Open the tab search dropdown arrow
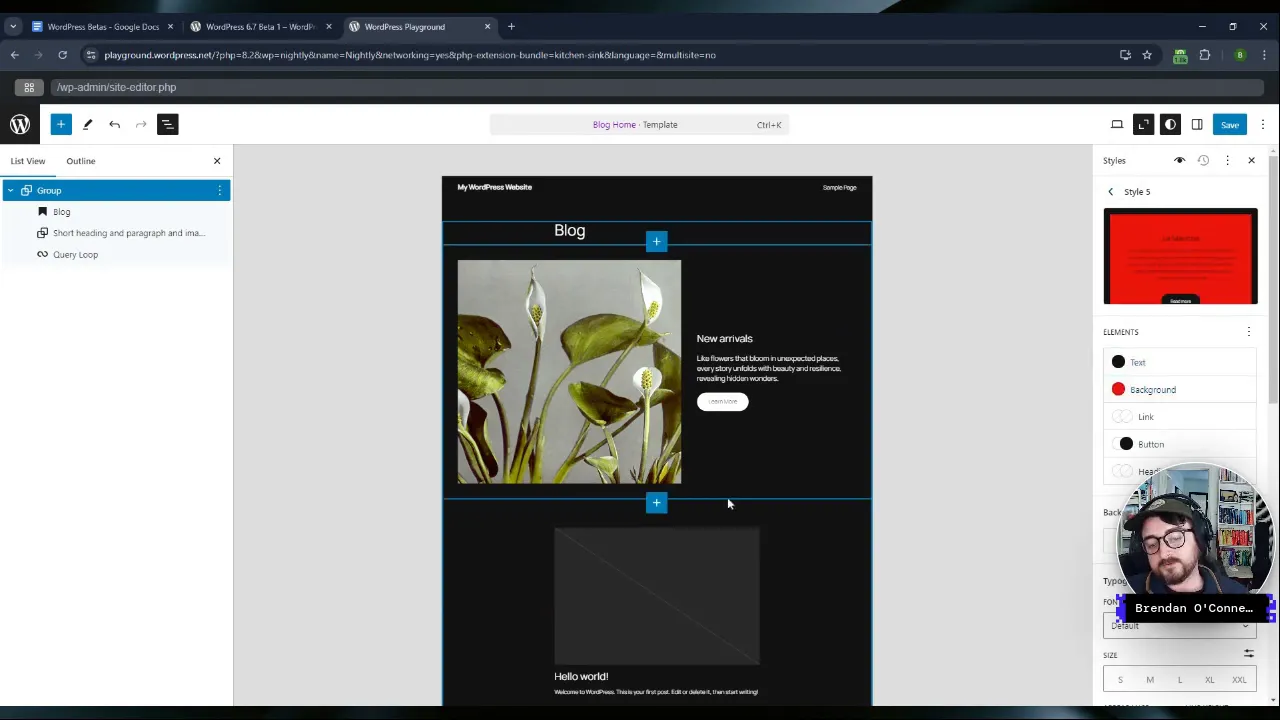The width and height of the screenshot is (1280, 720). pos(13,26)
